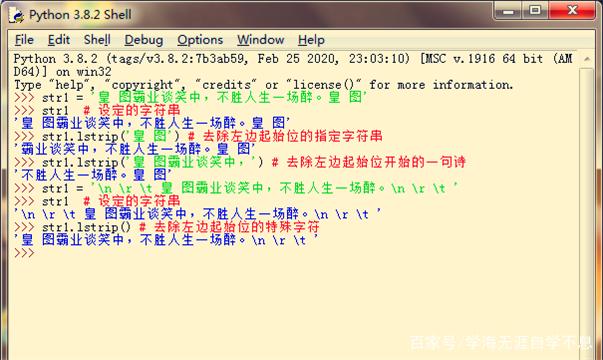
Task: Maximize the Python Shell window
Action: coord(535,11)
